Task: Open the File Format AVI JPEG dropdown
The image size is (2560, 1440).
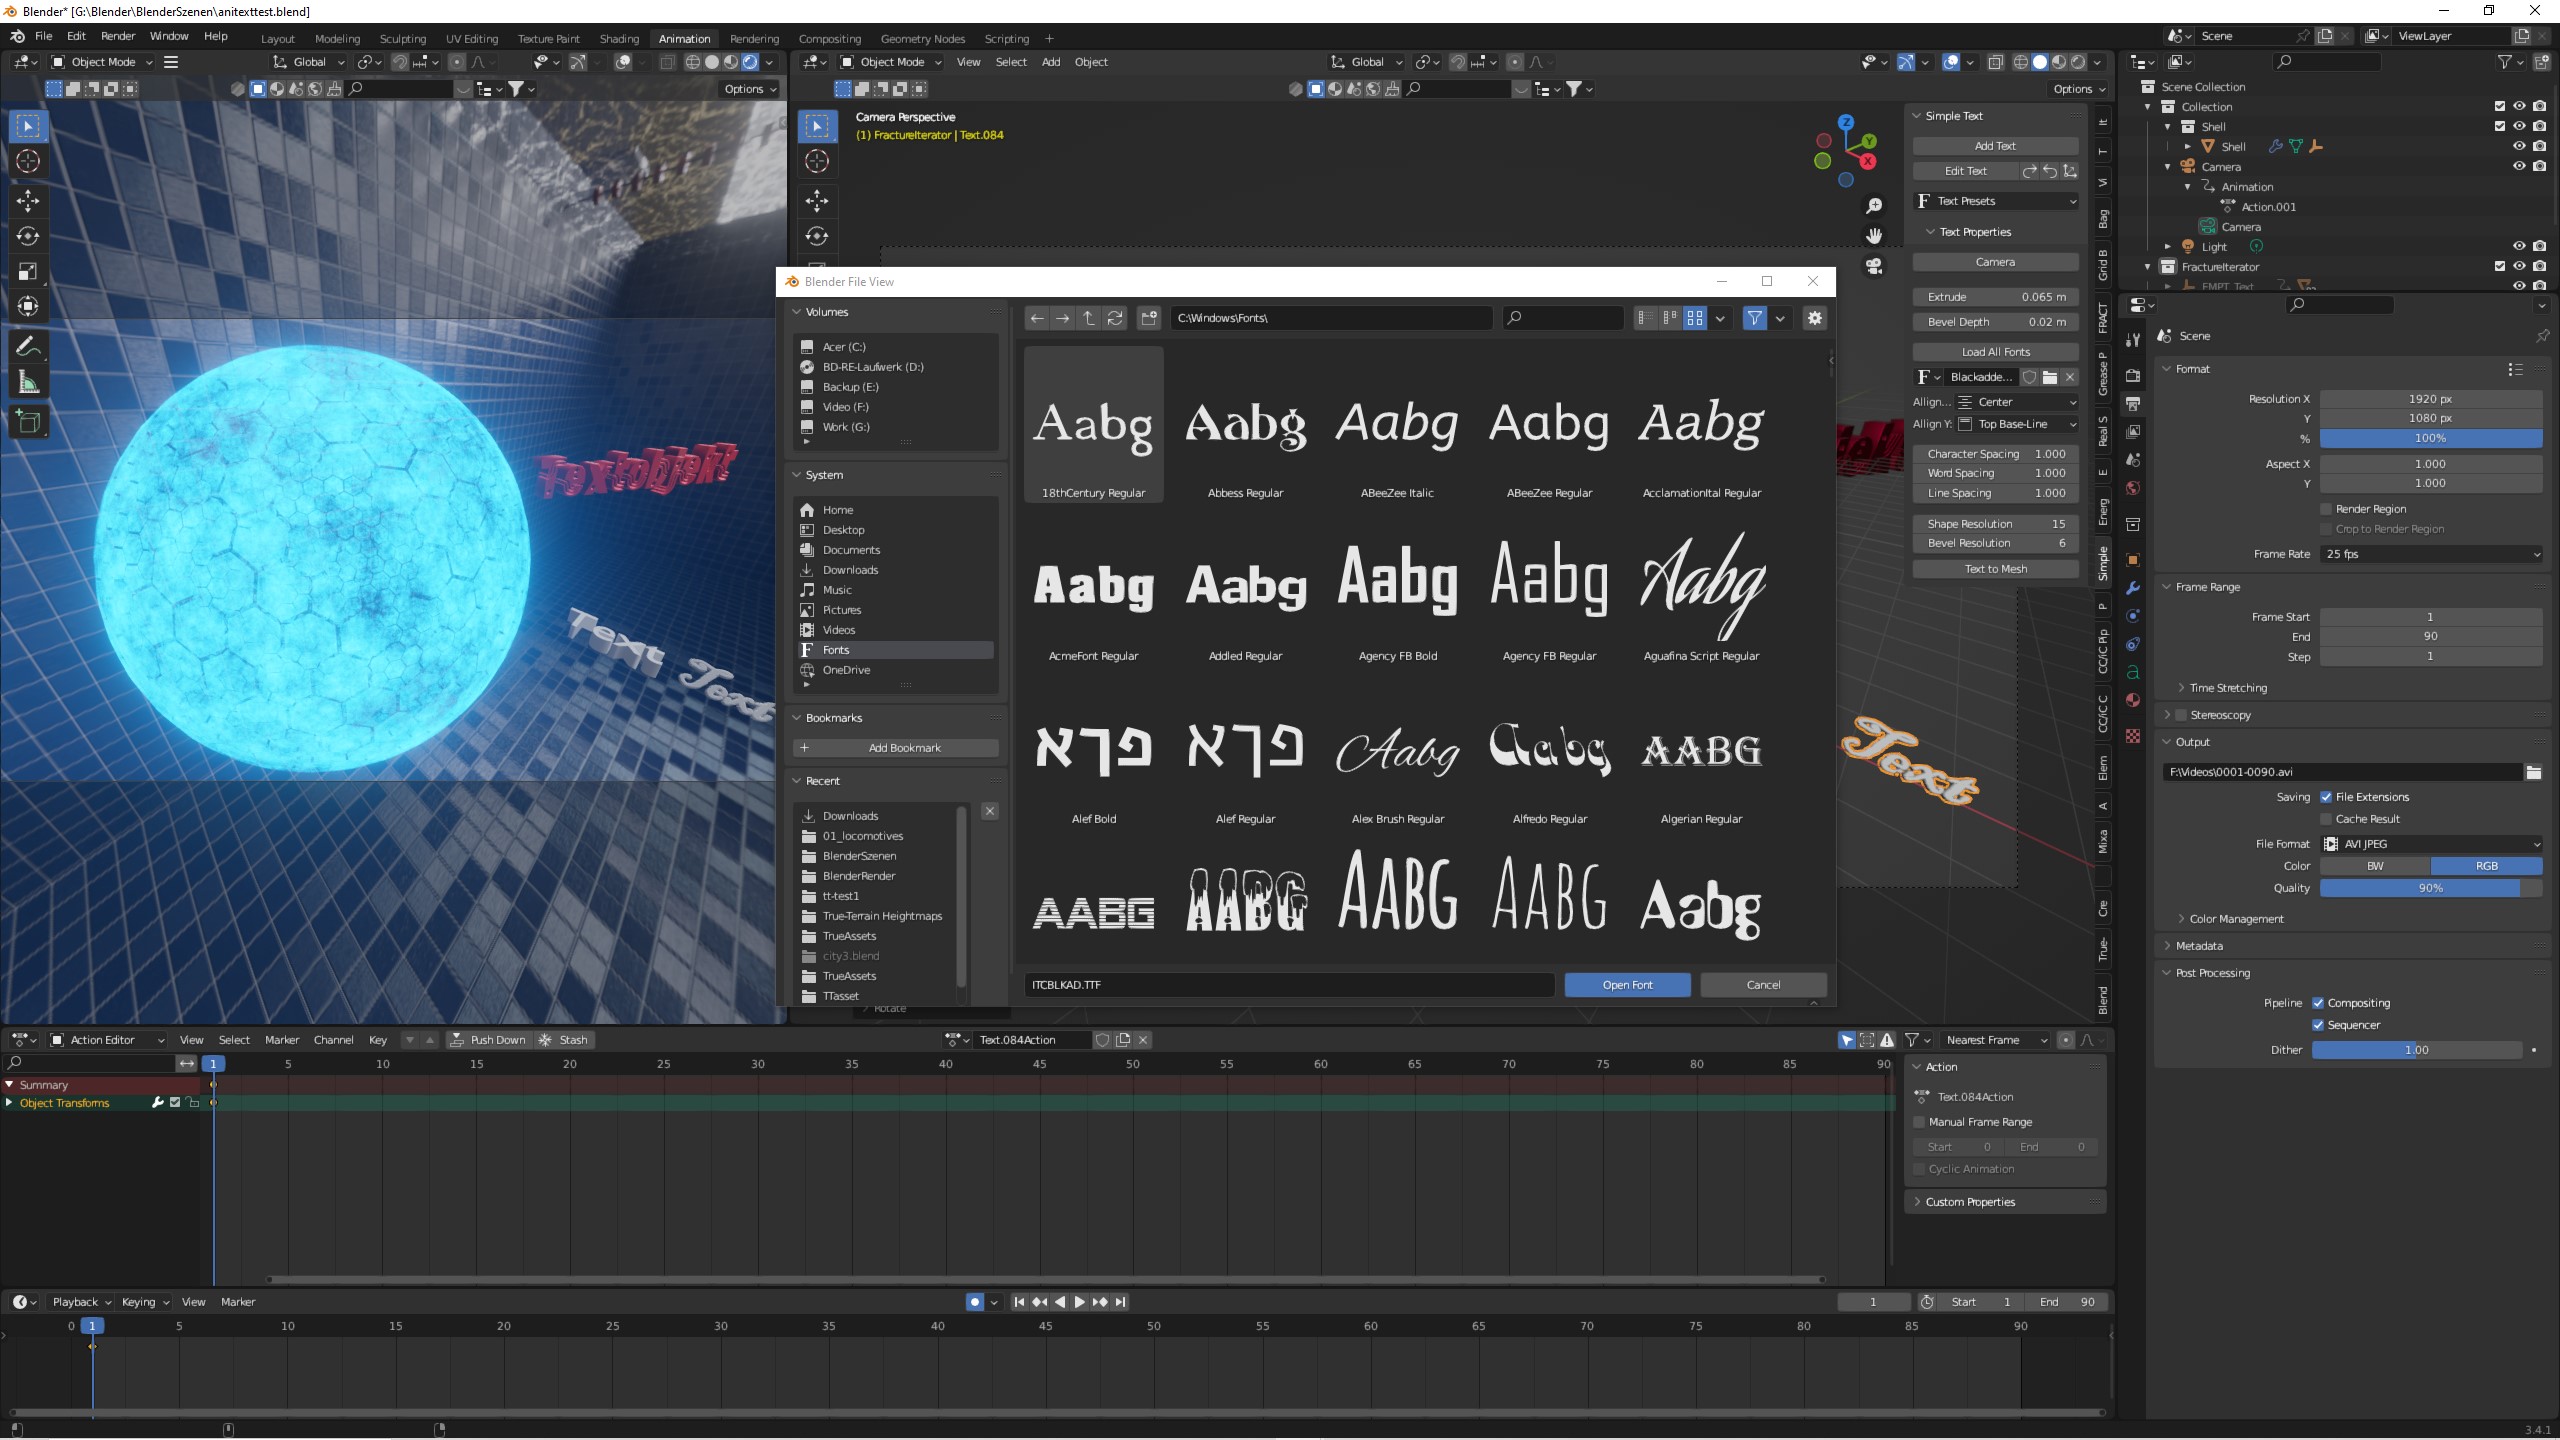Action: [2430, 844]
